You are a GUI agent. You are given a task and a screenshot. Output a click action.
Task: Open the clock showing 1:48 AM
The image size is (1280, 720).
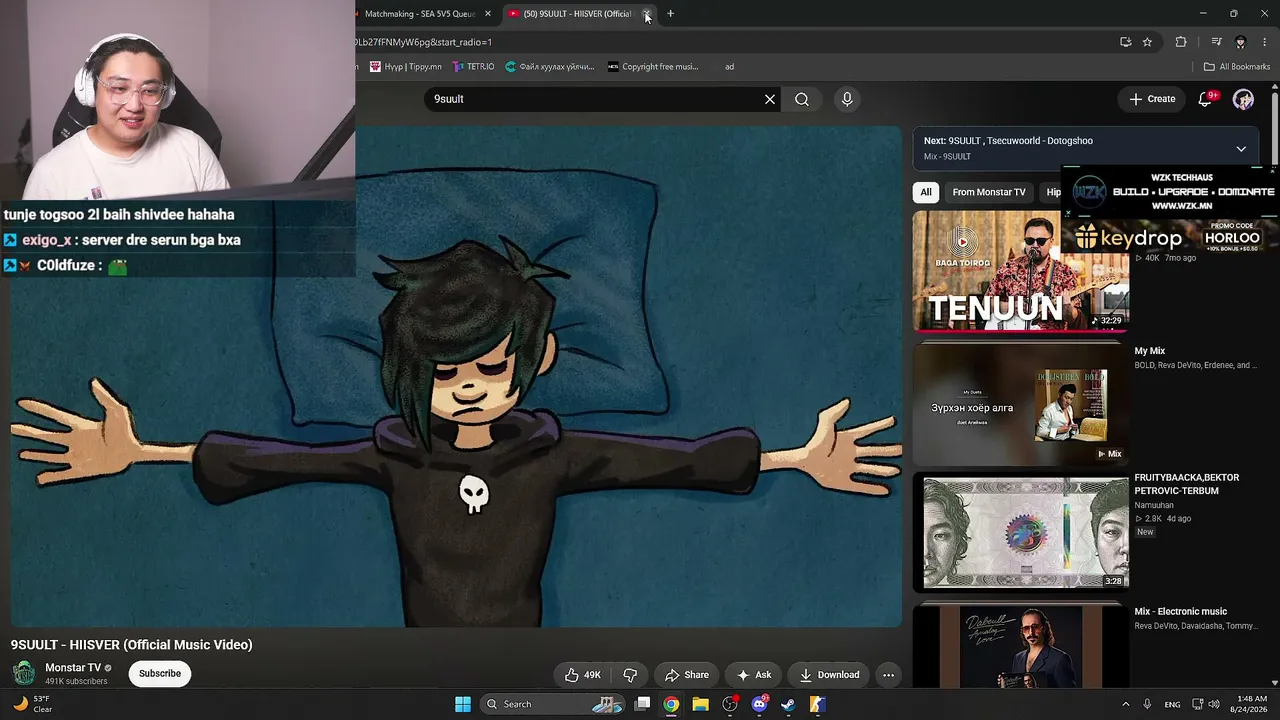(x=1250, y=704)
